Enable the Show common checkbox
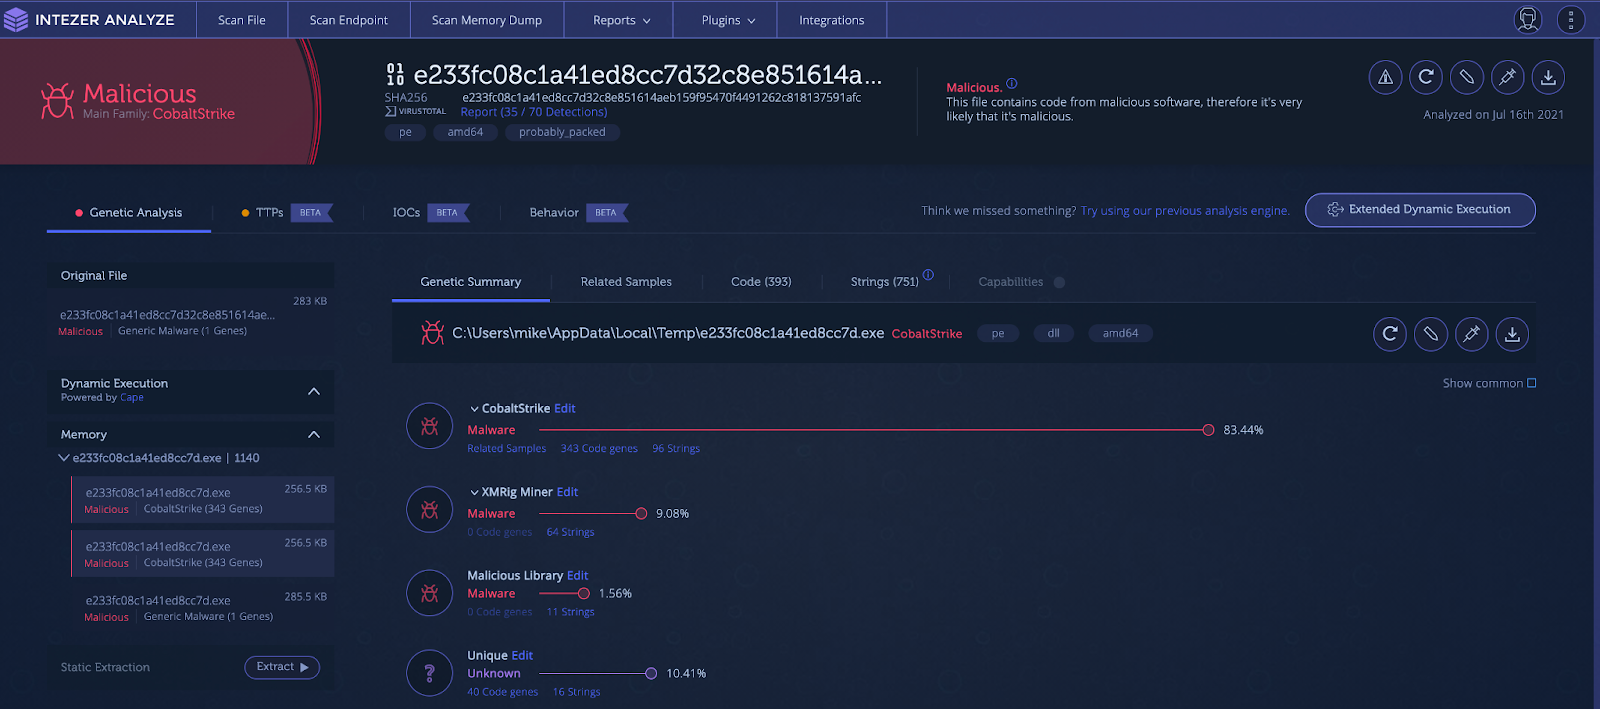 [x=1531, y=383]
